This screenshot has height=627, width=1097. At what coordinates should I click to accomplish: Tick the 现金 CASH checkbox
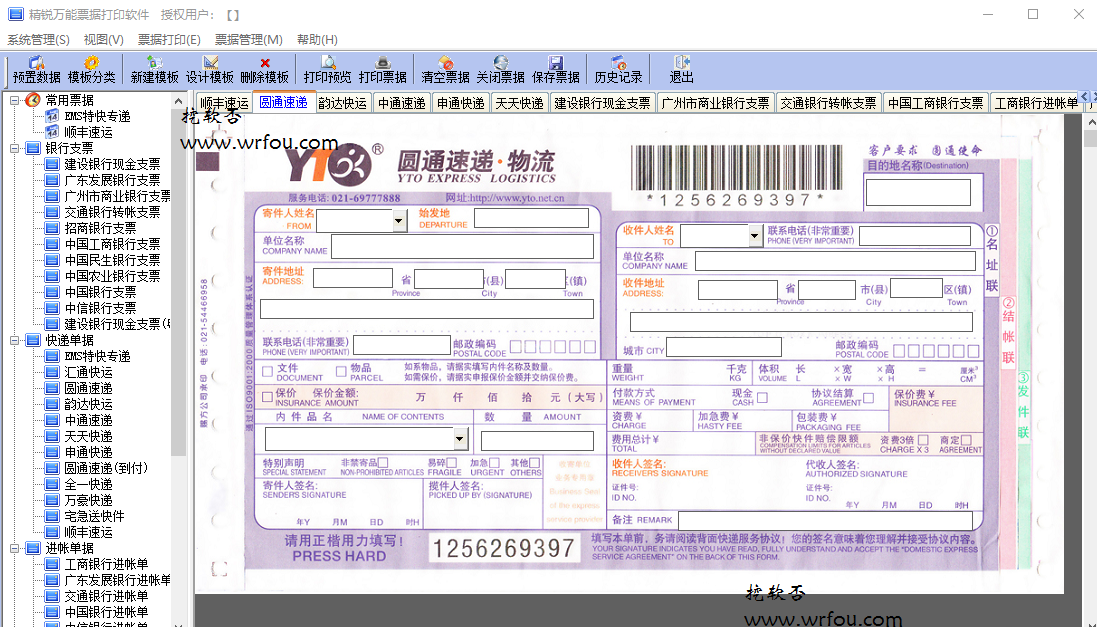click(762, 397)
